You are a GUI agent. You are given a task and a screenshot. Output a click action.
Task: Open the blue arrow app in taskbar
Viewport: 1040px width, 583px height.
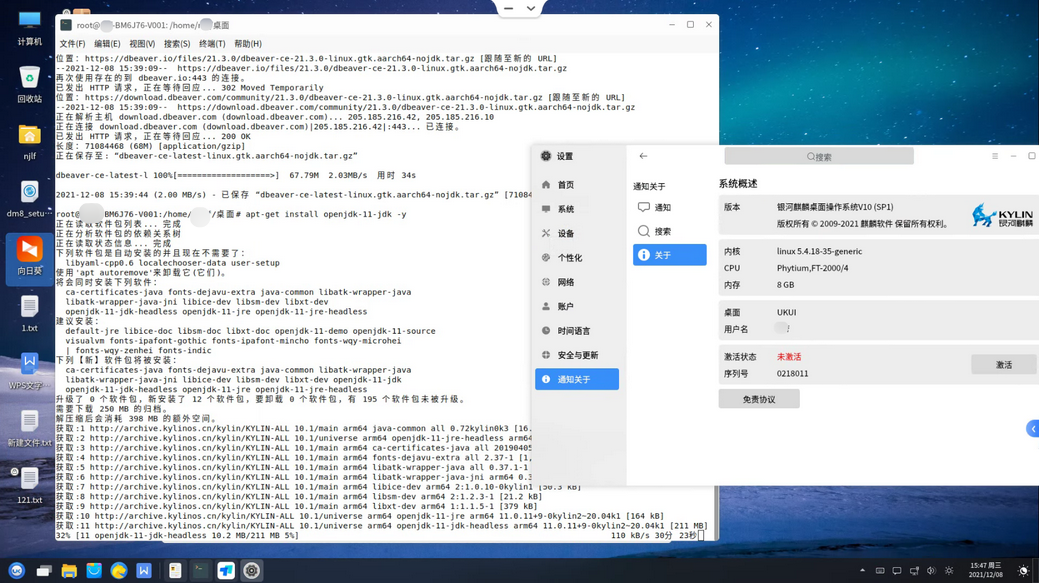226,570
